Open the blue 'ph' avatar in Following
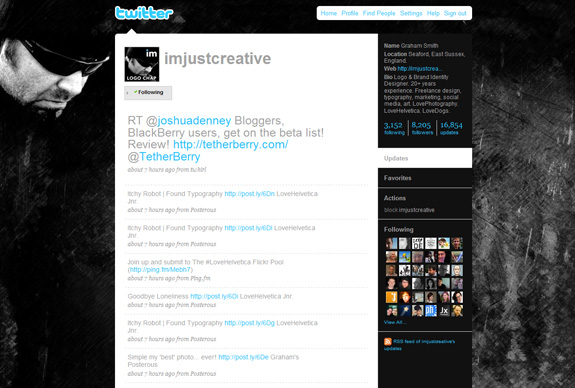Screen dimensions: 575x388 (x=431, y=311)
